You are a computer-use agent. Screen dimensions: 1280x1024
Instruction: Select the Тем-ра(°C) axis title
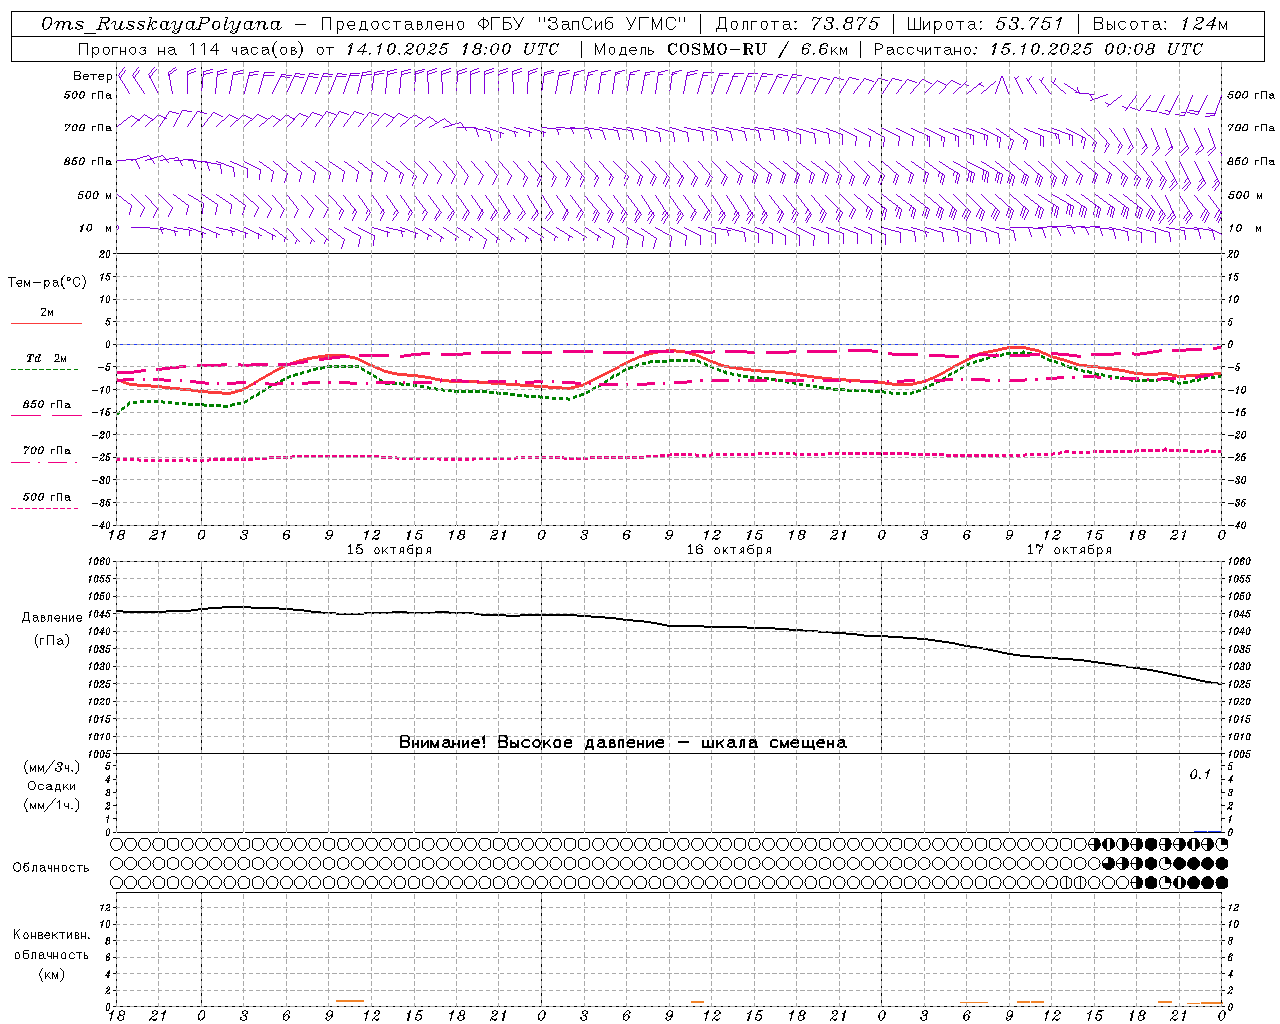[47, 283]
